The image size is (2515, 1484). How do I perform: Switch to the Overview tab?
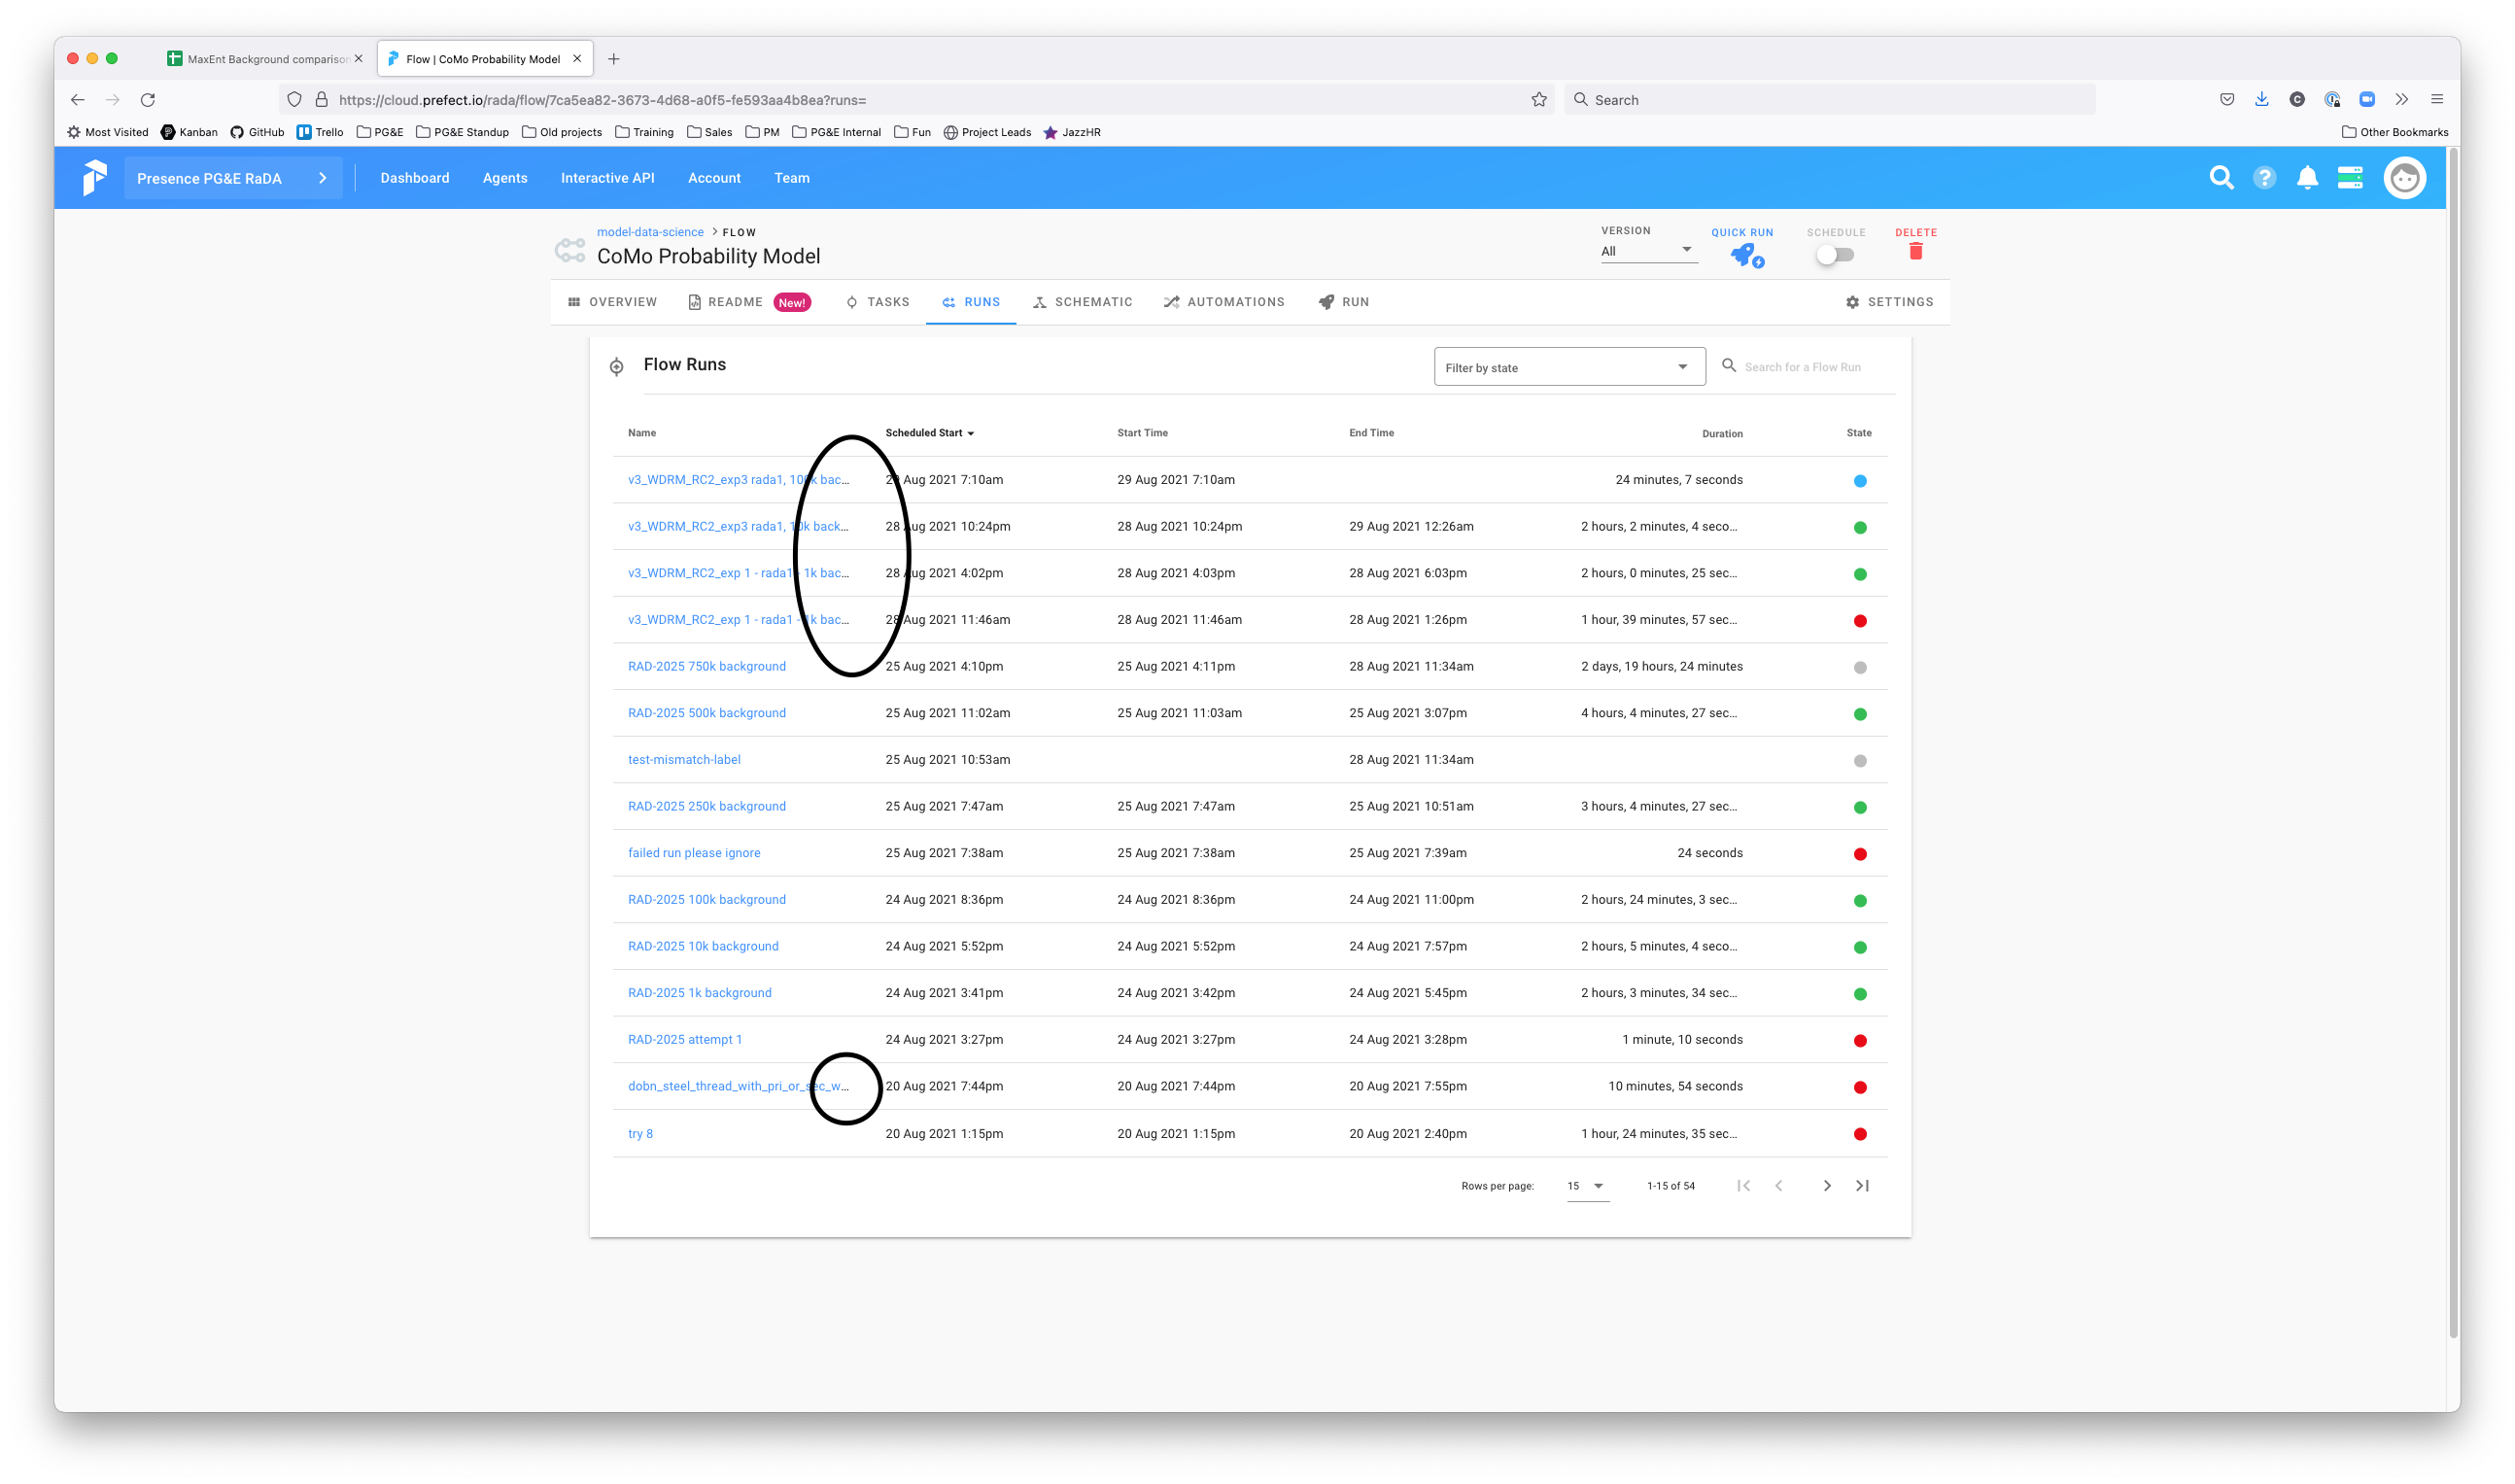click(611, 302)
